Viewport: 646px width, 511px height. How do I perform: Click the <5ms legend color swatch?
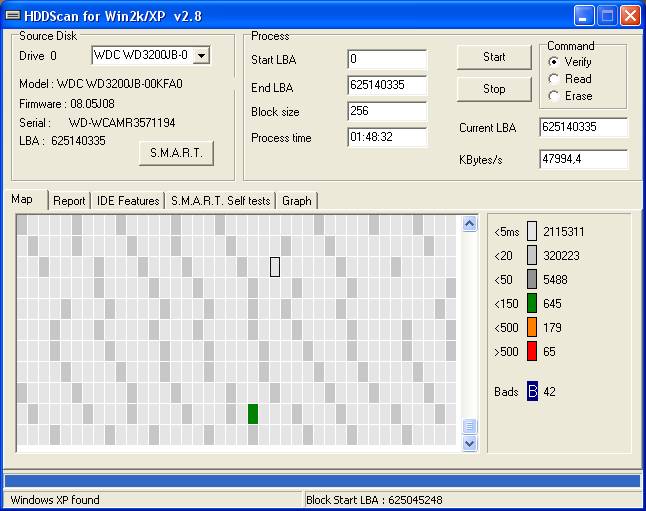[x=532, y=231]
